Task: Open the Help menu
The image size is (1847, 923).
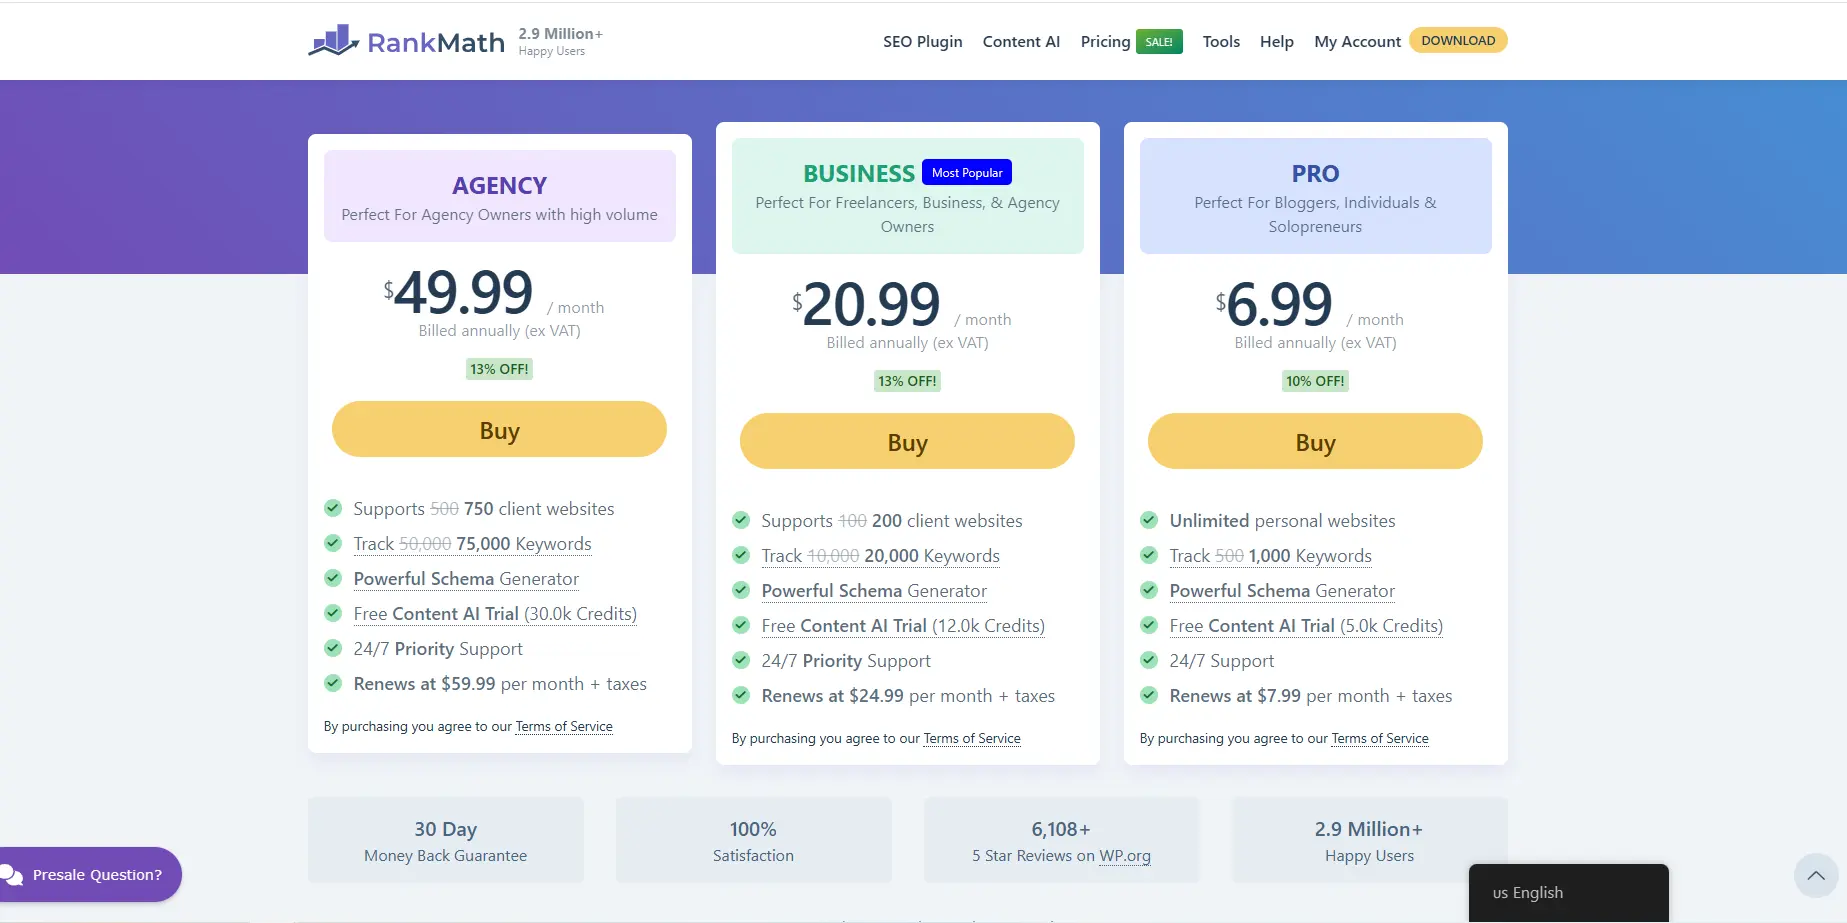Action: [1276, 42]
